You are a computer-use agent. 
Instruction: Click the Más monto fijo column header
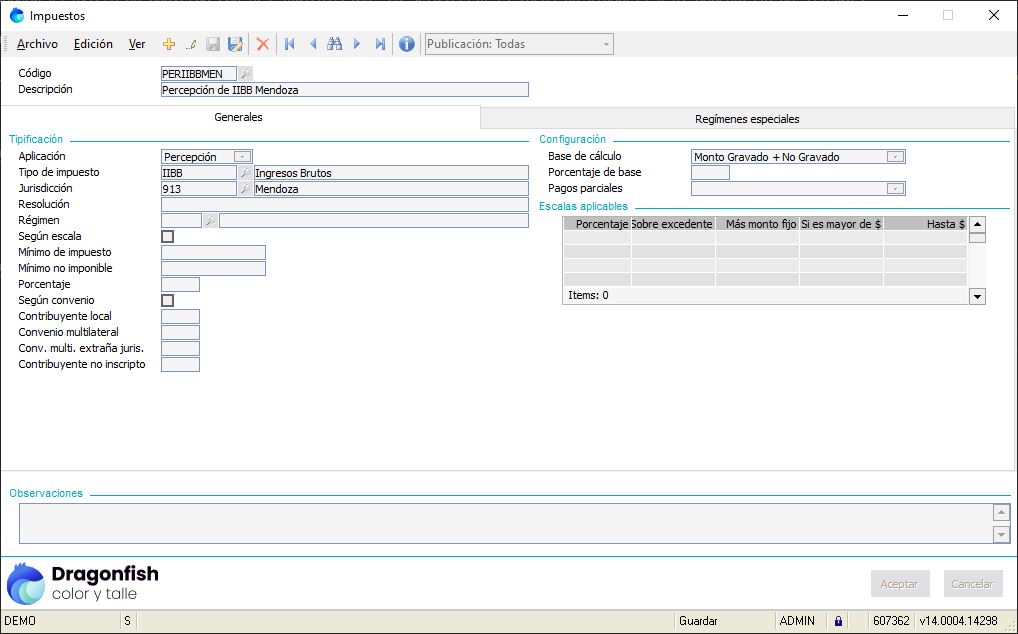tap(758, 224)
